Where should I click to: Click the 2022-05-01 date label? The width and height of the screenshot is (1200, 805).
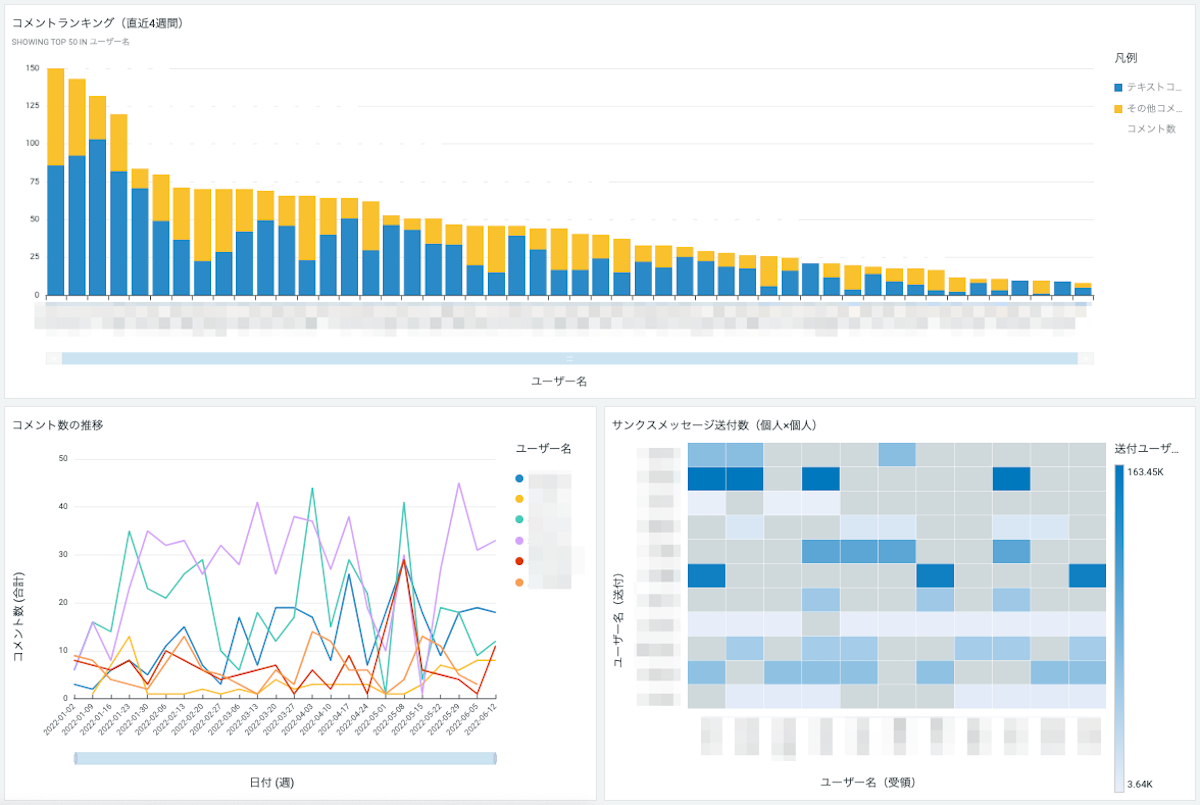pyautogui.click(x=372, y=719)
